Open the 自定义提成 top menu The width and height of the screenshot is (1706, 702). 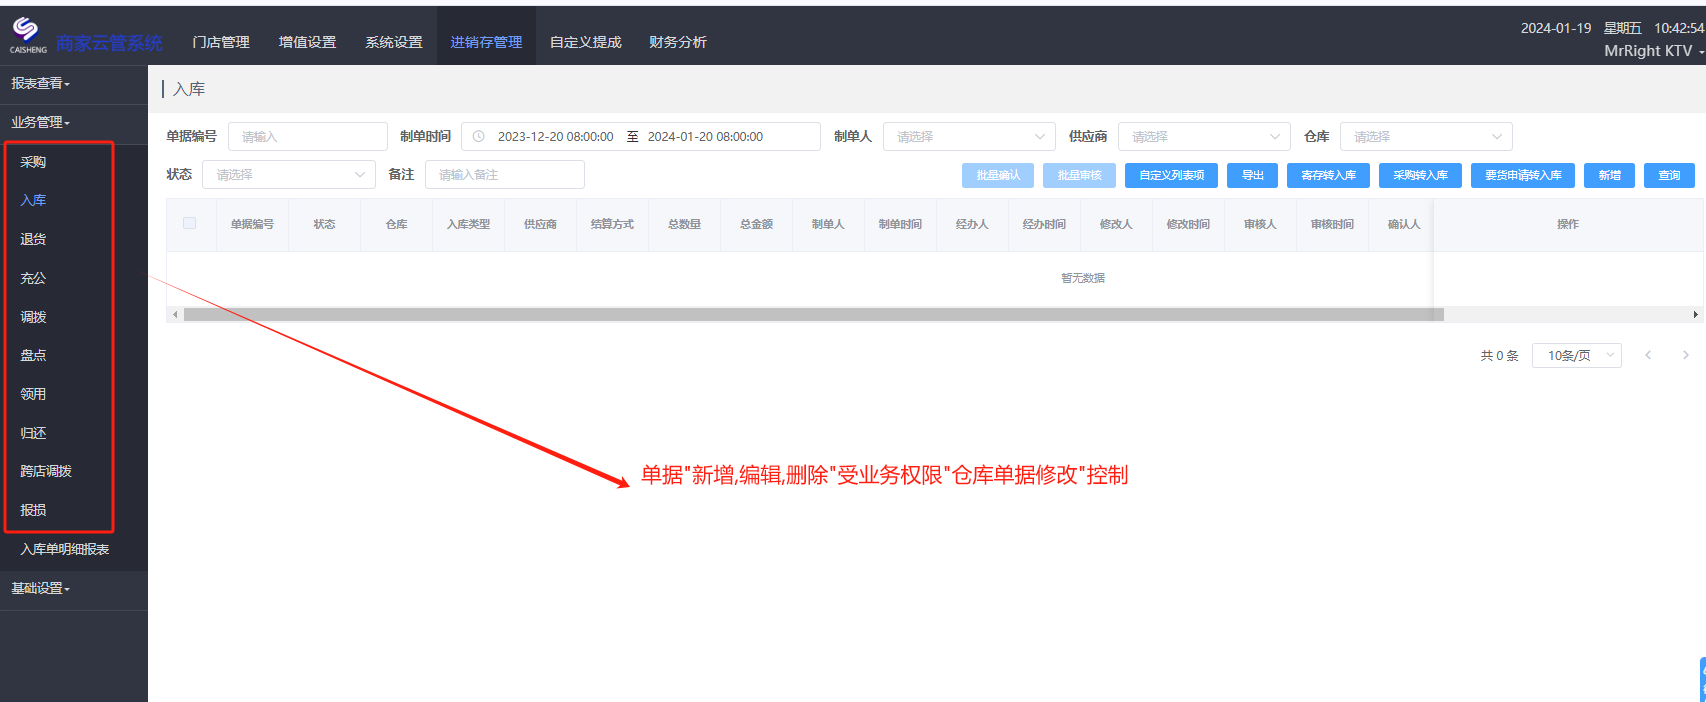(586, 42)
